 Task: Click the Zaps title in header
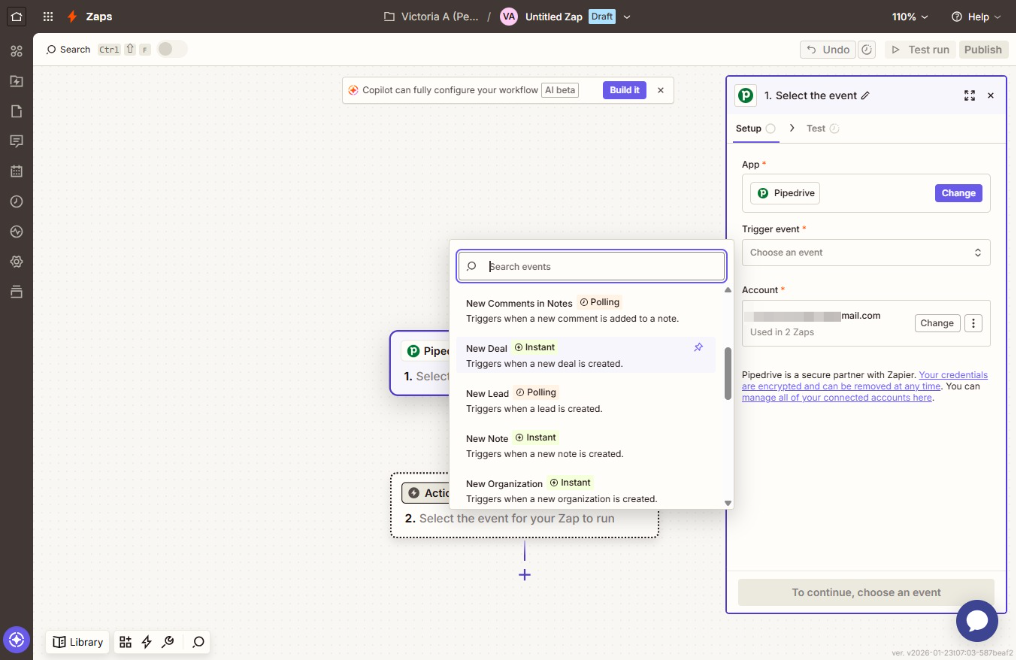point(99,17)
